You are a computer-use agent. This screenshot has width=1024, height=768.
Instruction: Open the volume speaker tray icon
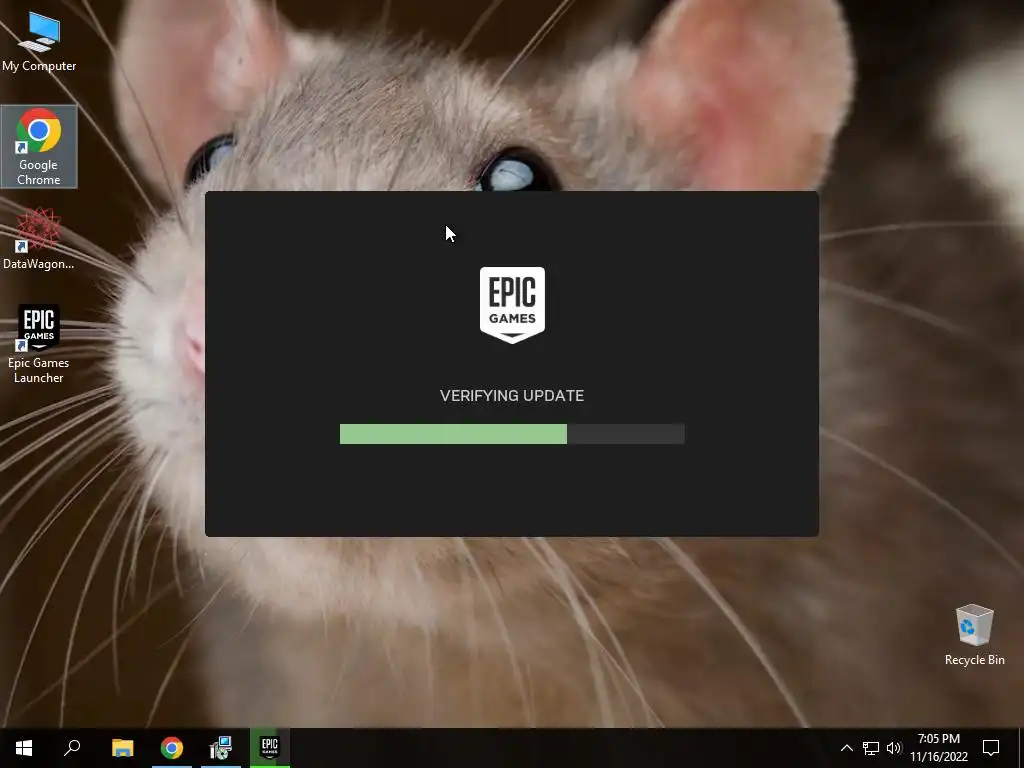894,748
